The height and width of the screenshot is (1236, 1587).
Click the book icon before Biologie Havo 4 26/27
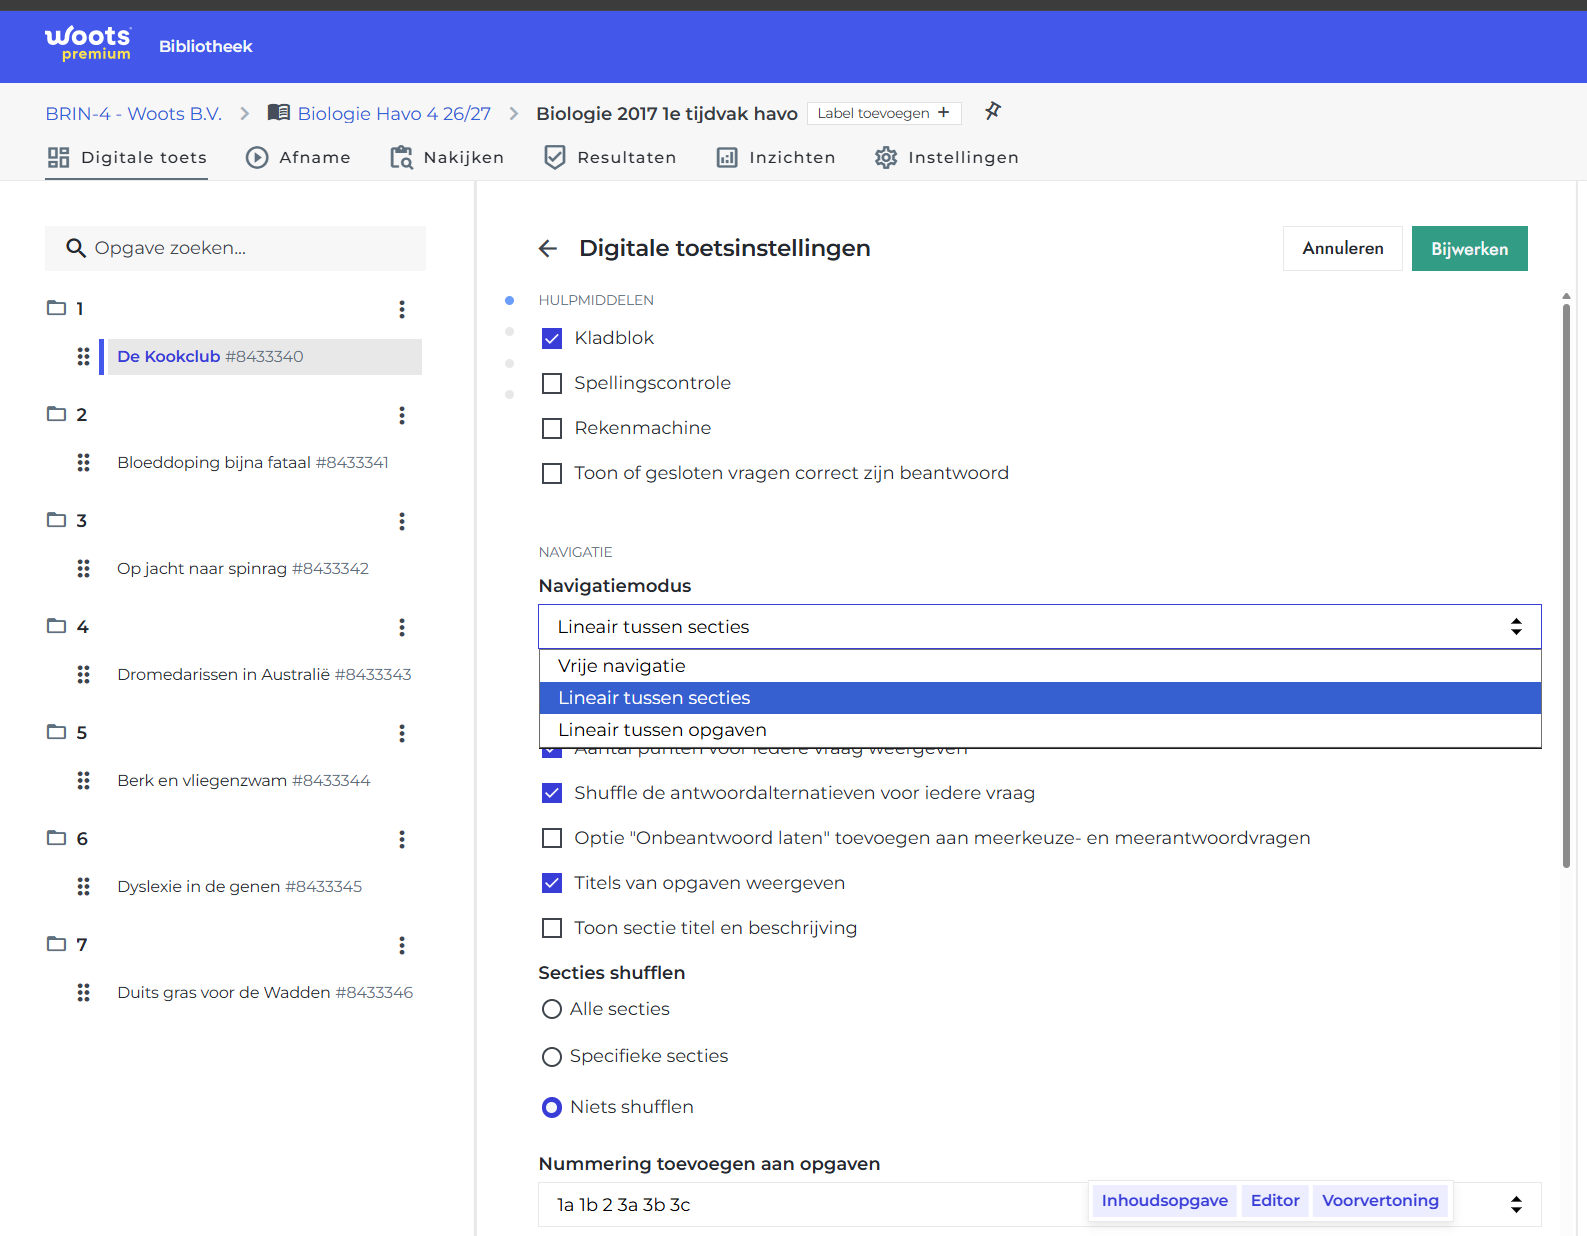pyautogui.click(x=279, y=113)
